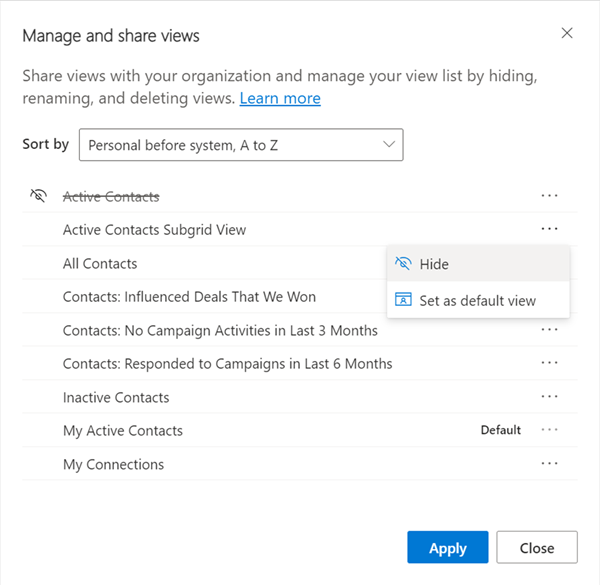The width and height of the screenshot is (600, 585).
Task: Expand the Sort by dropdown
Action: click(240, 145)
